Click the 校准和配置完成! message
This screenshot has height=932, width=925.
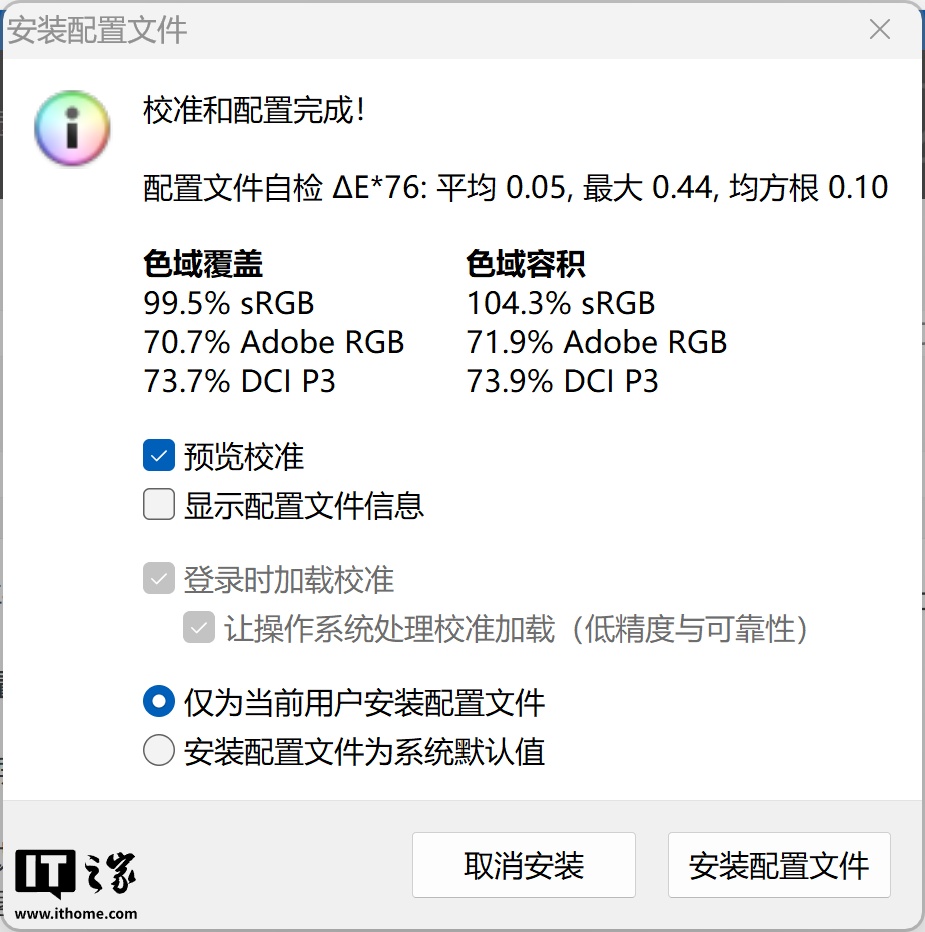pyautogui.click(x=254, y=111)
